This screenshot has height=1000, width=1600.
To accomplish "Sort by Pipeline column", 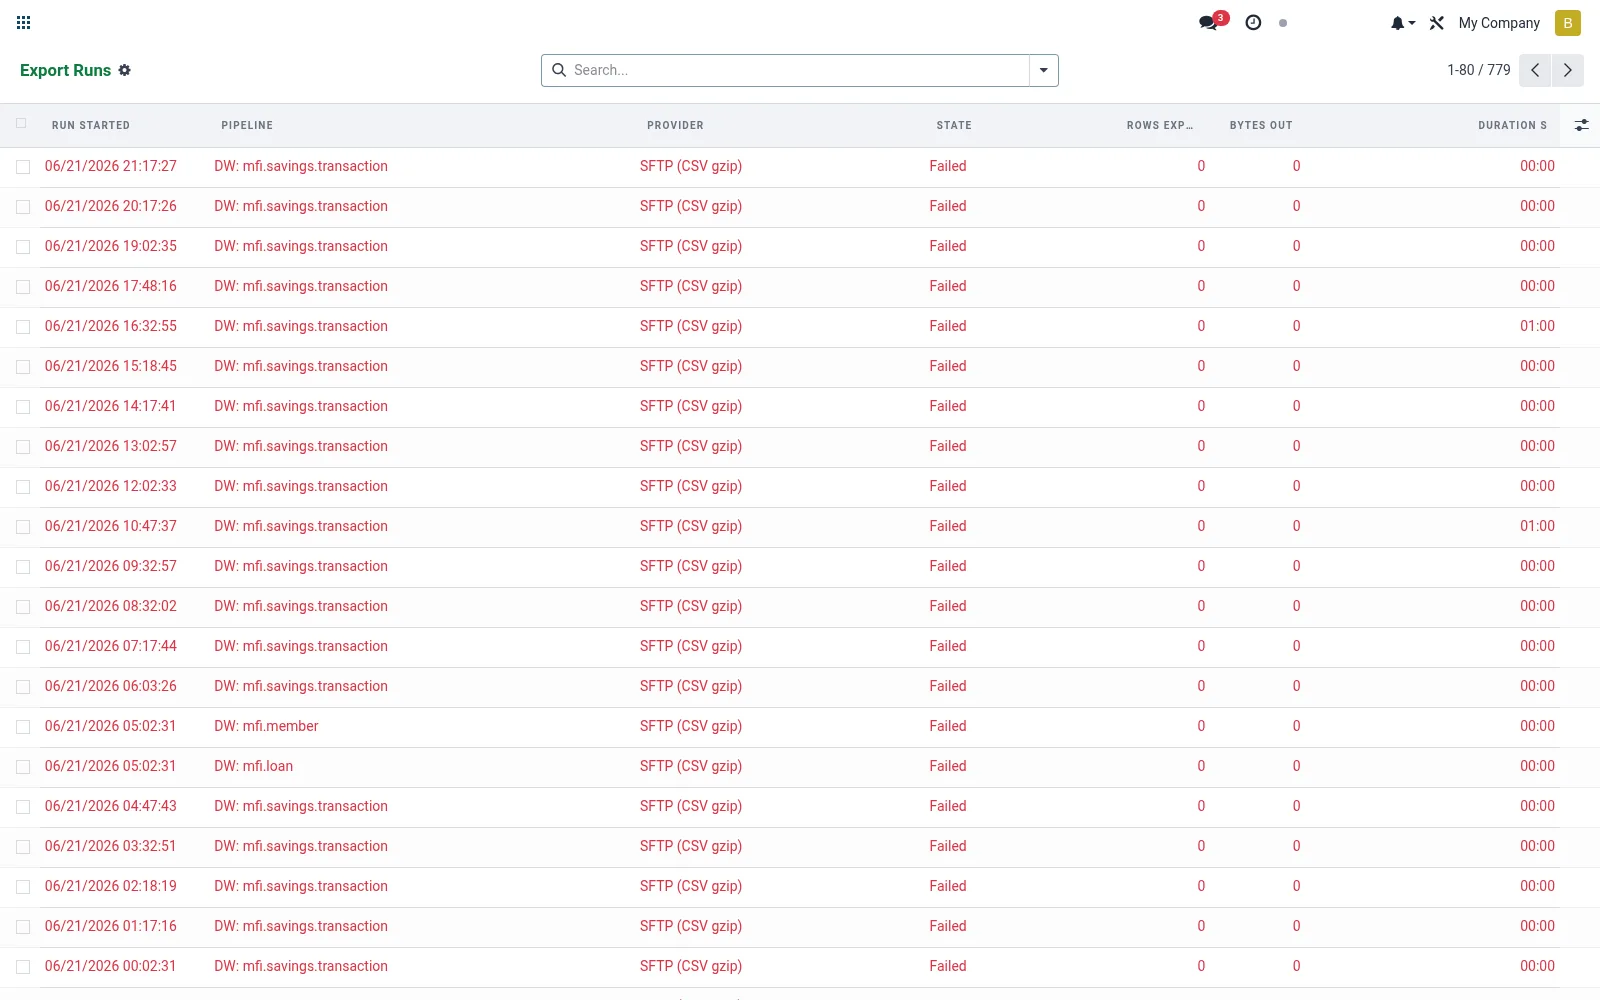I will click(247, 125).
